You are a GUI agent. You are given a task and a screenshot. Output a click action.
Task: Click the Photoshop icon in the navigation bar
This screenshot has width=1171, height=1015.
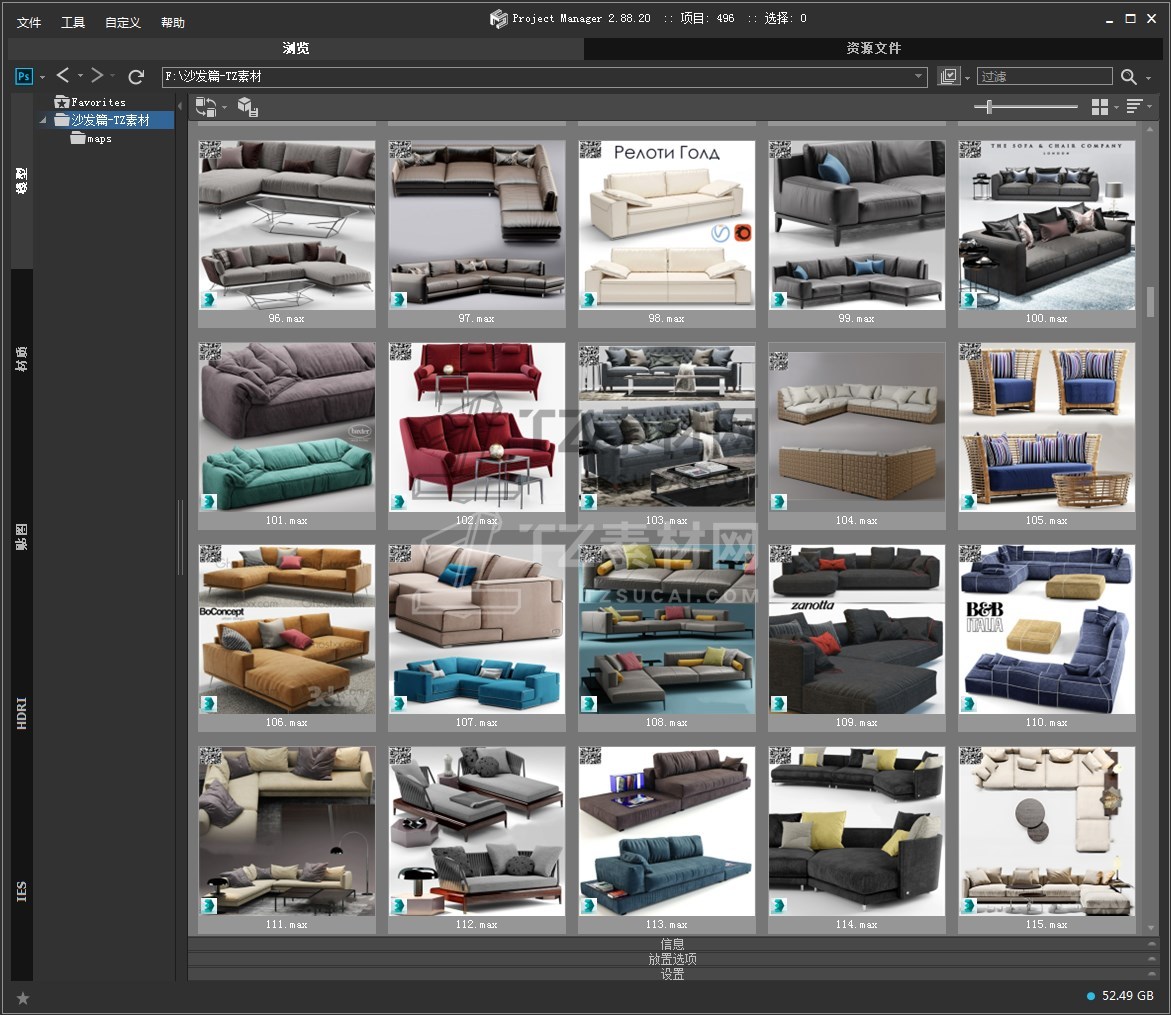point(24,77)
